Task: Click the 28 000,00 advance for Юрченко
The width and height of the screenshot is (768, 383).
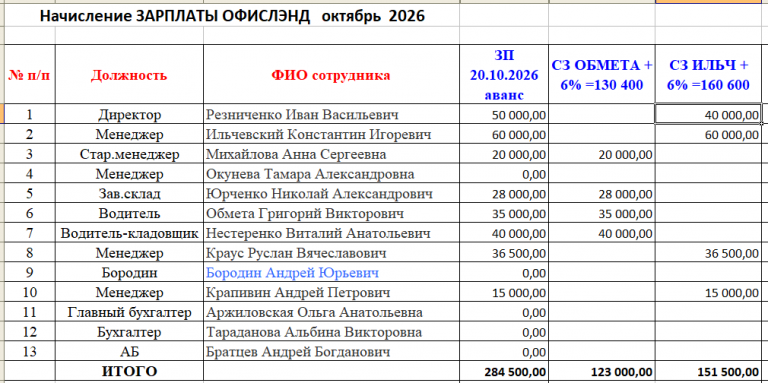Action: [x=504, y=194]
